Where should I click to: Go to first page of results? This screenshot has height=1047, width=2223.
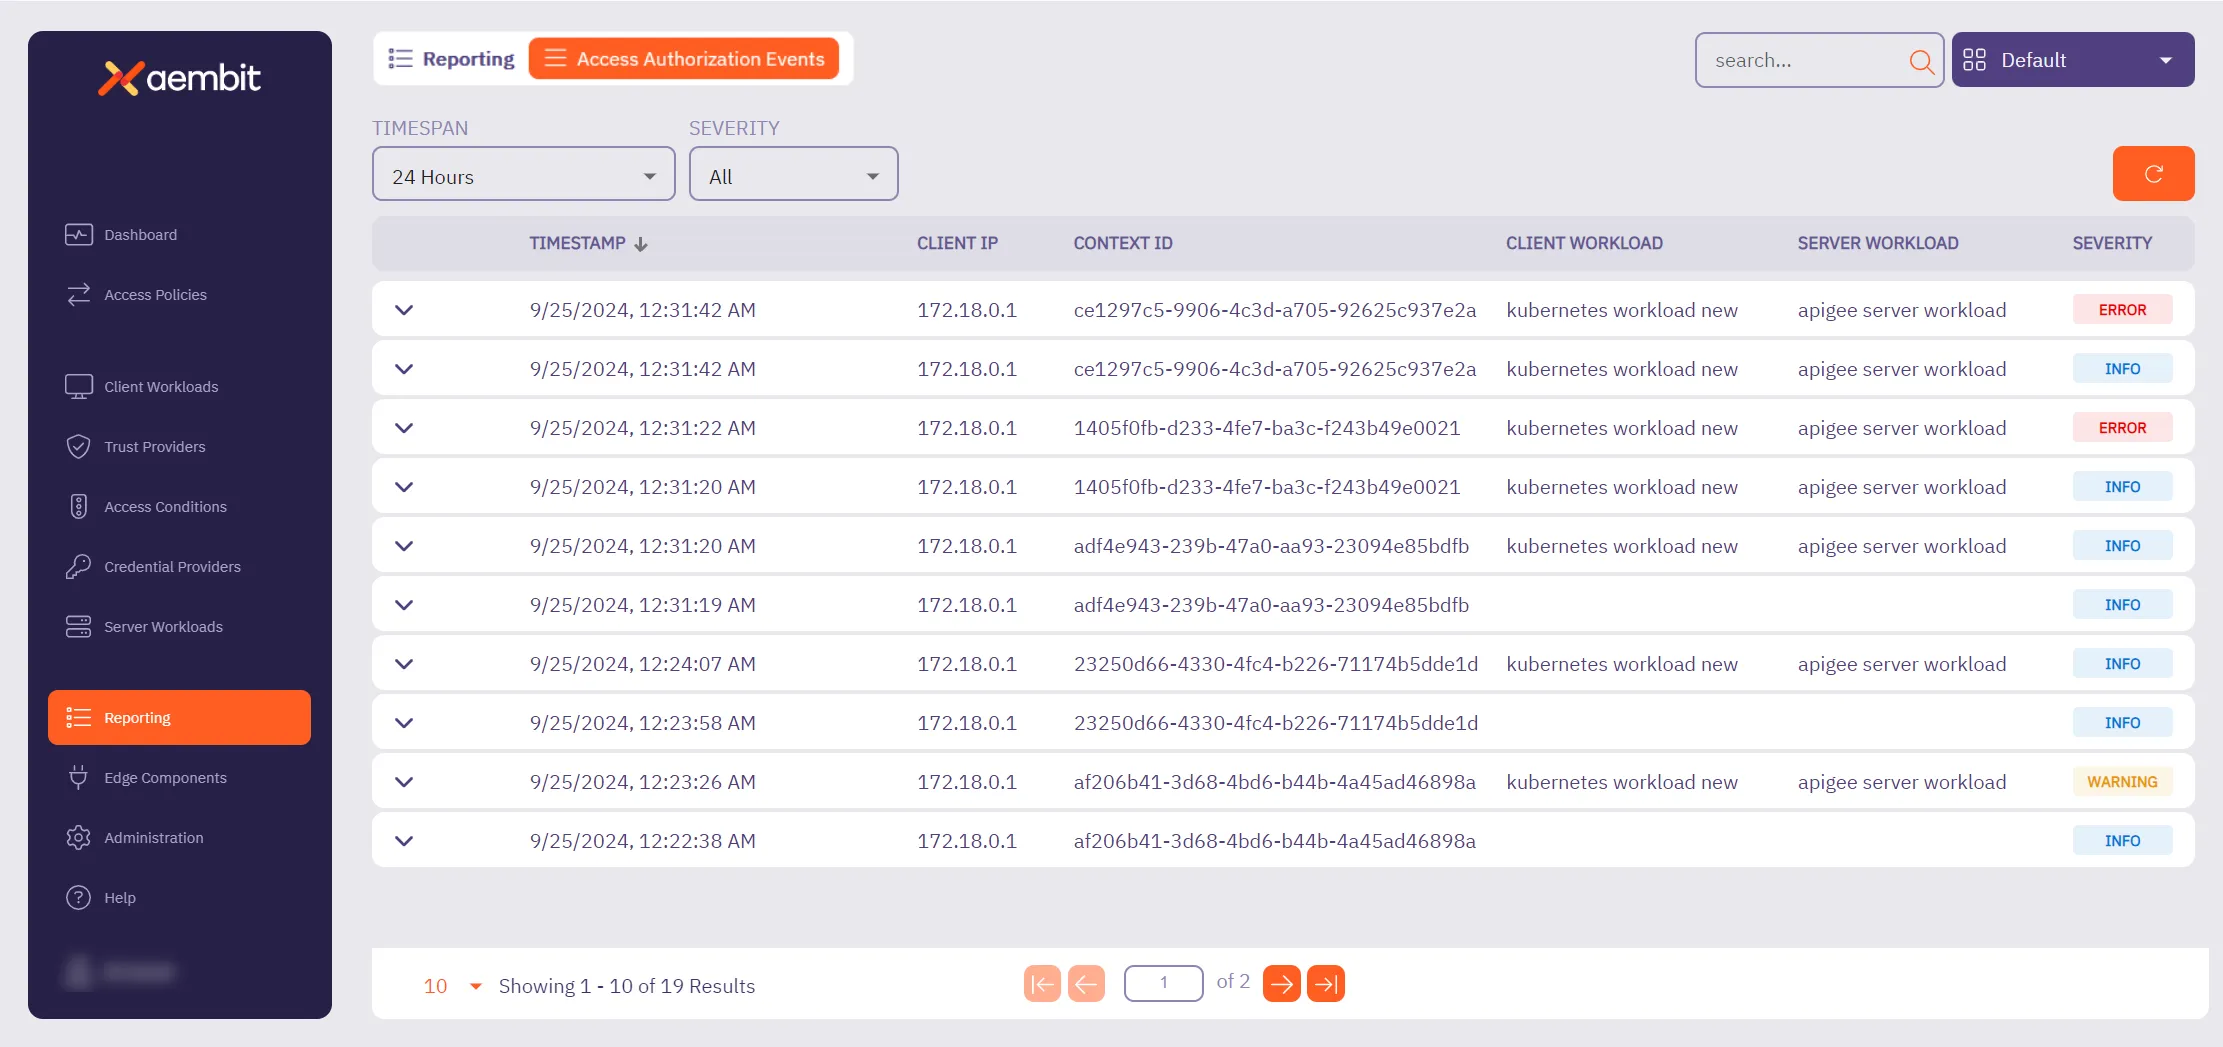pos(1042,984)
